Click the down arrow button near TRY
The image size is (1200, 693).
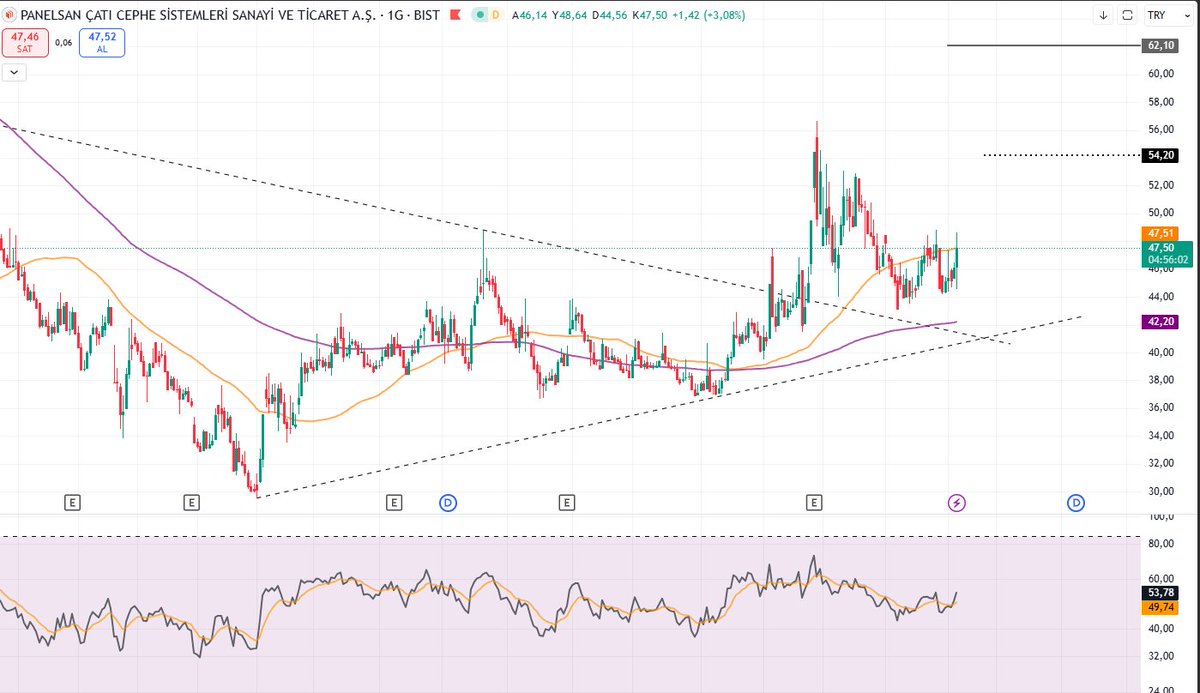coord(1103,15)
